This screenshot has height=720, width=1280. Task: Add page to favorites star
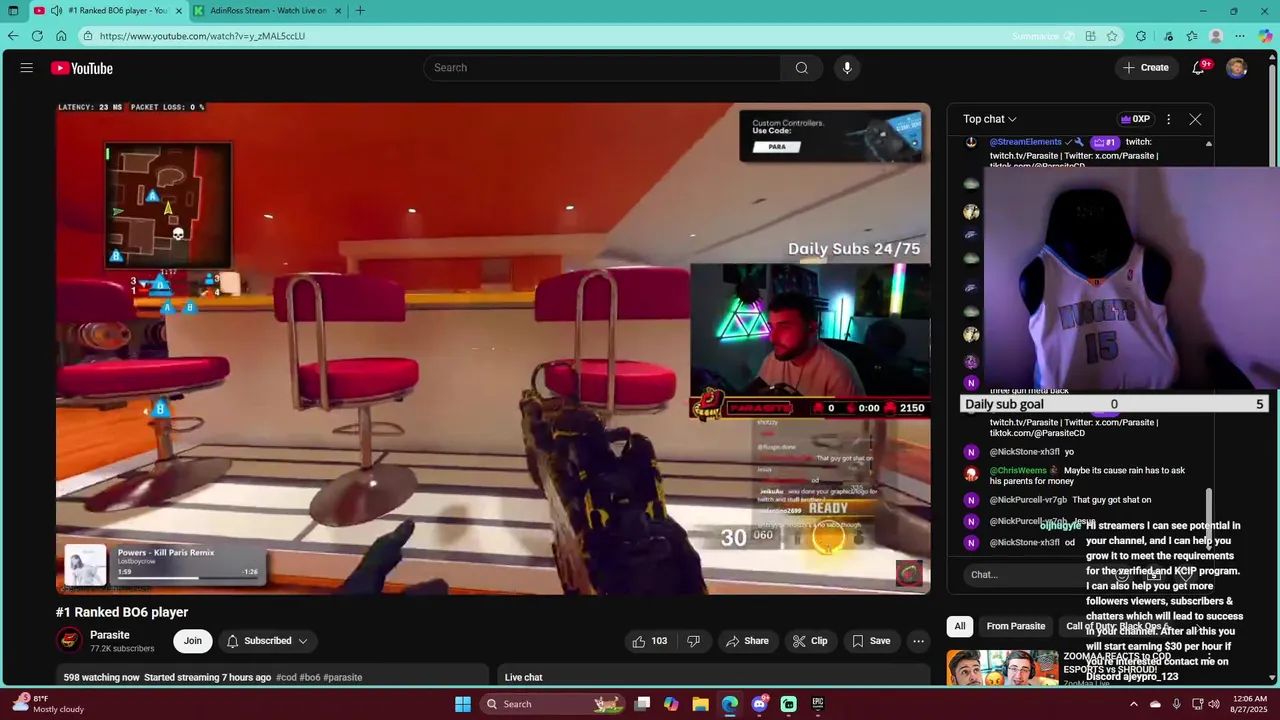[x=1112, y=36]
